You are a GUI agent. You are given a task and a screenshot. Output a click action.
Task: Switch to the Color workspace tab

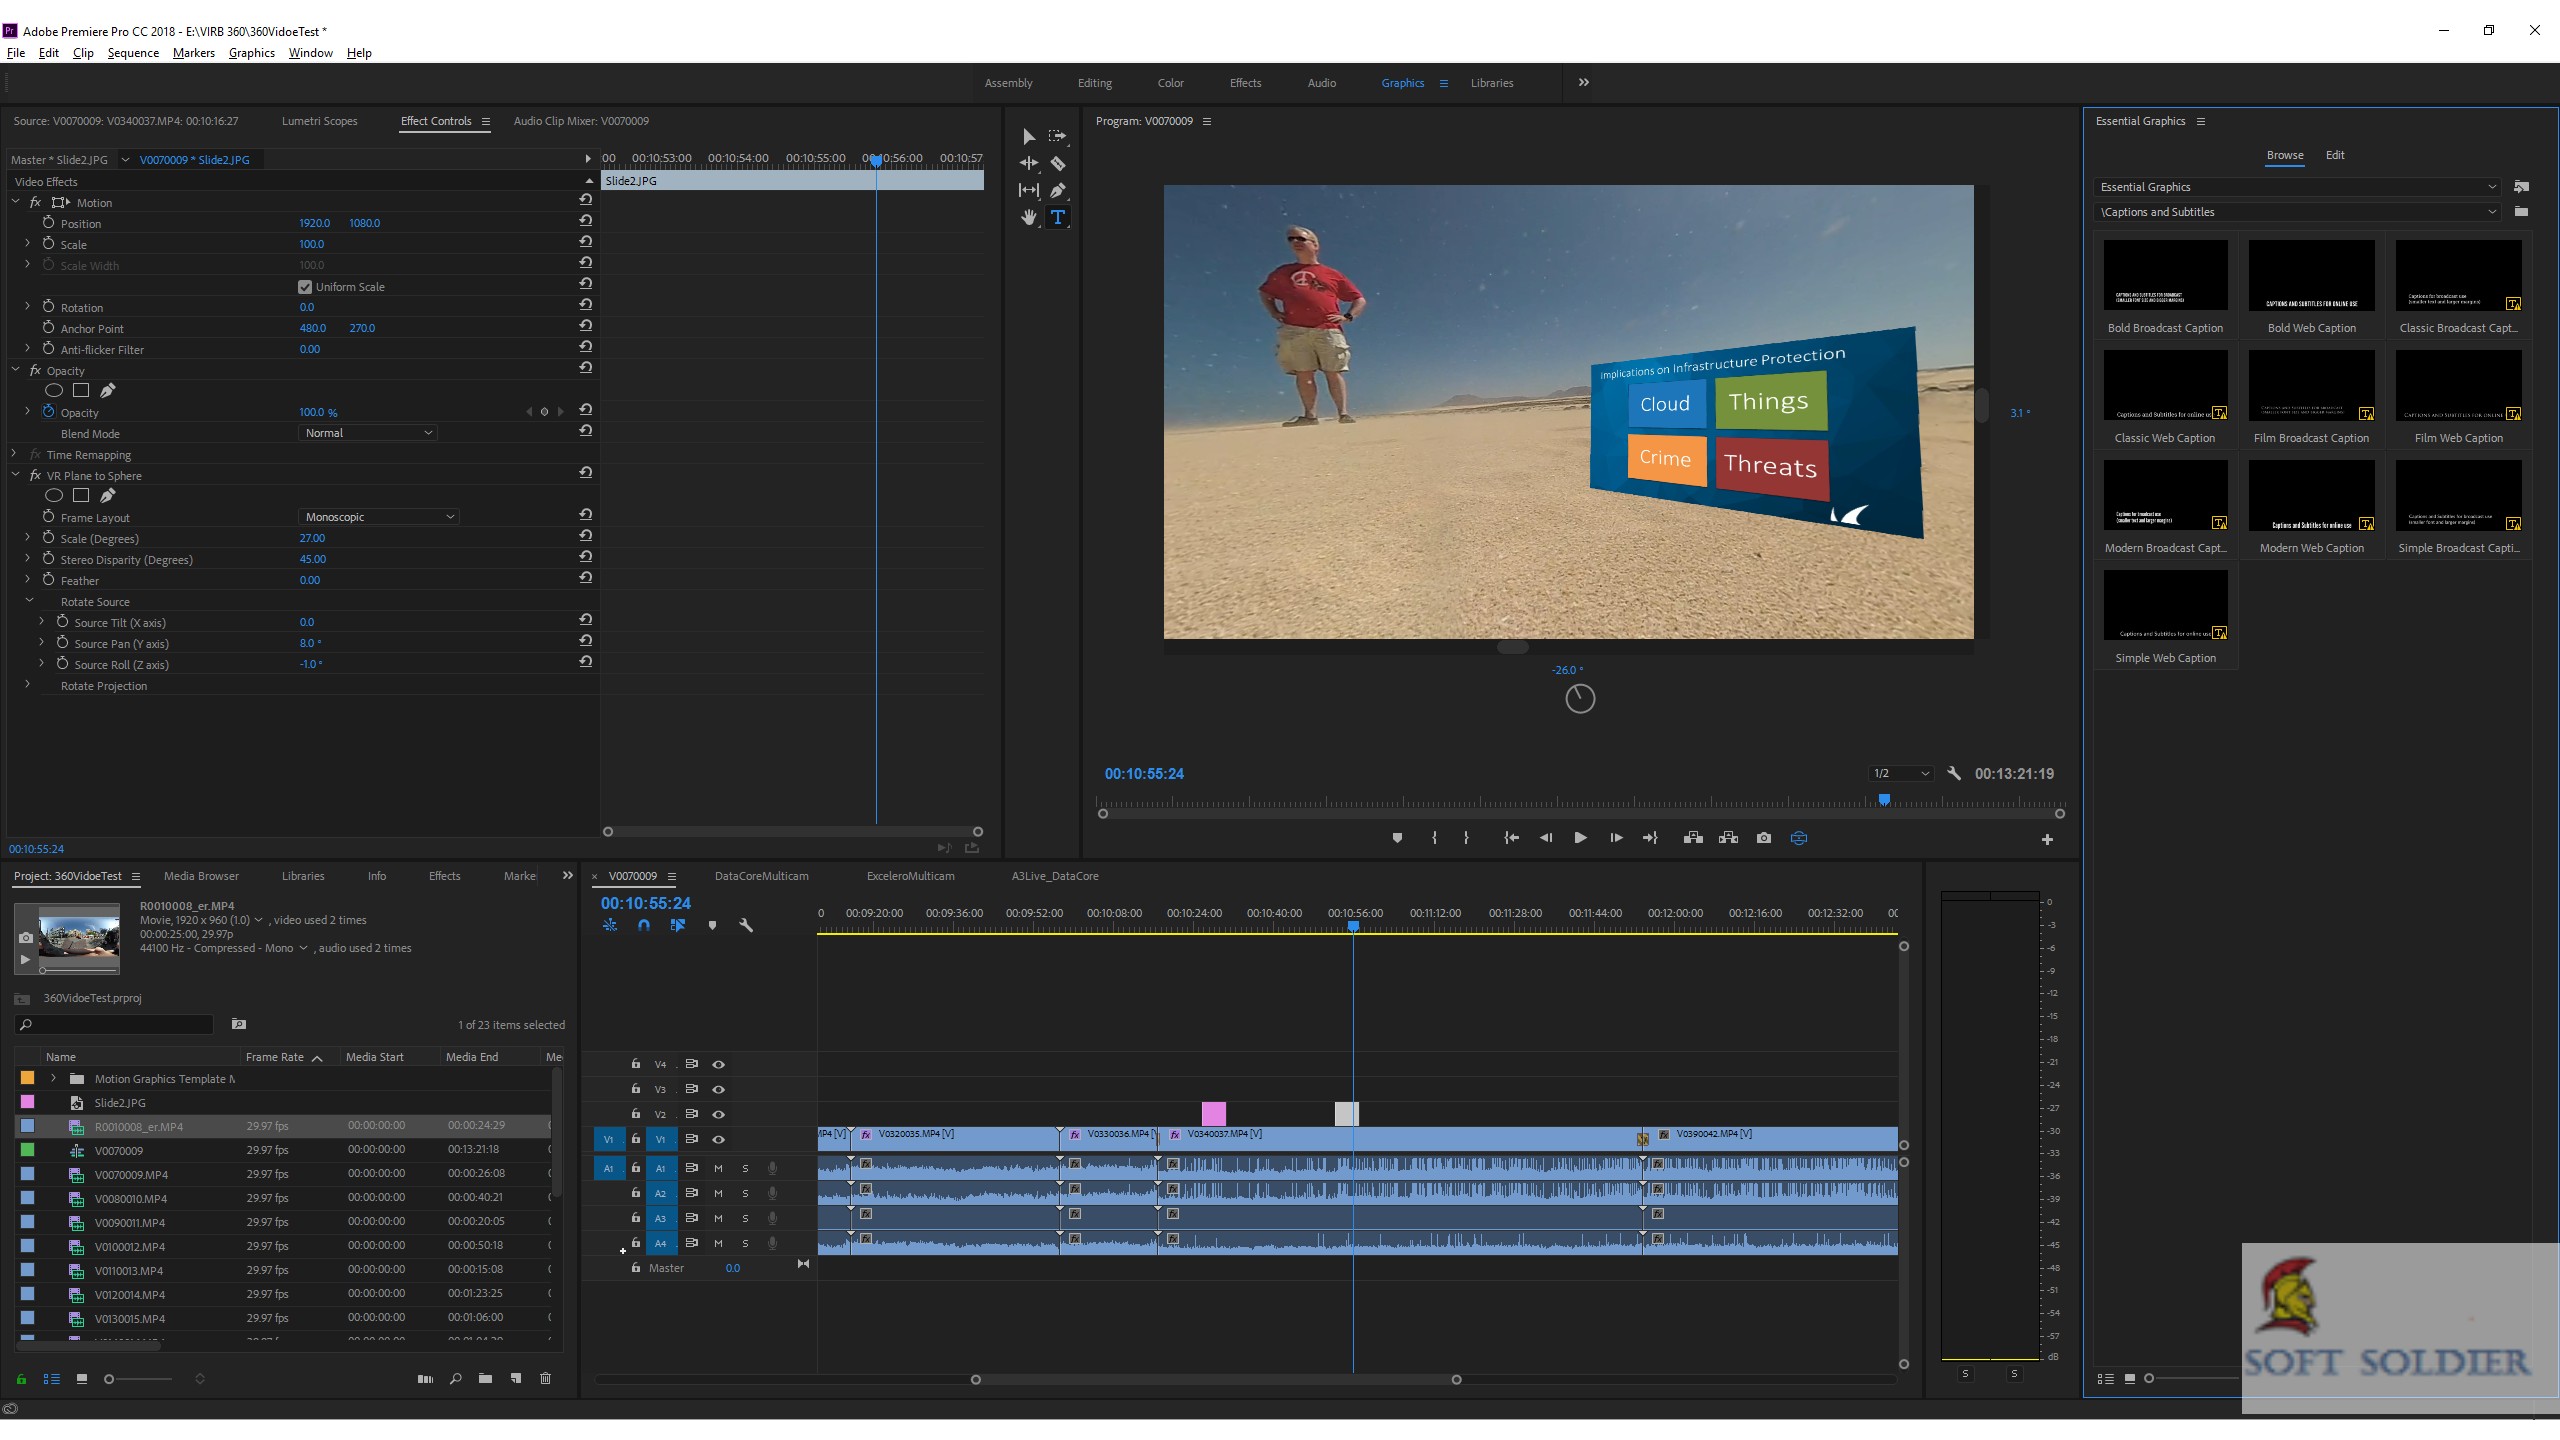[1169, 81]
